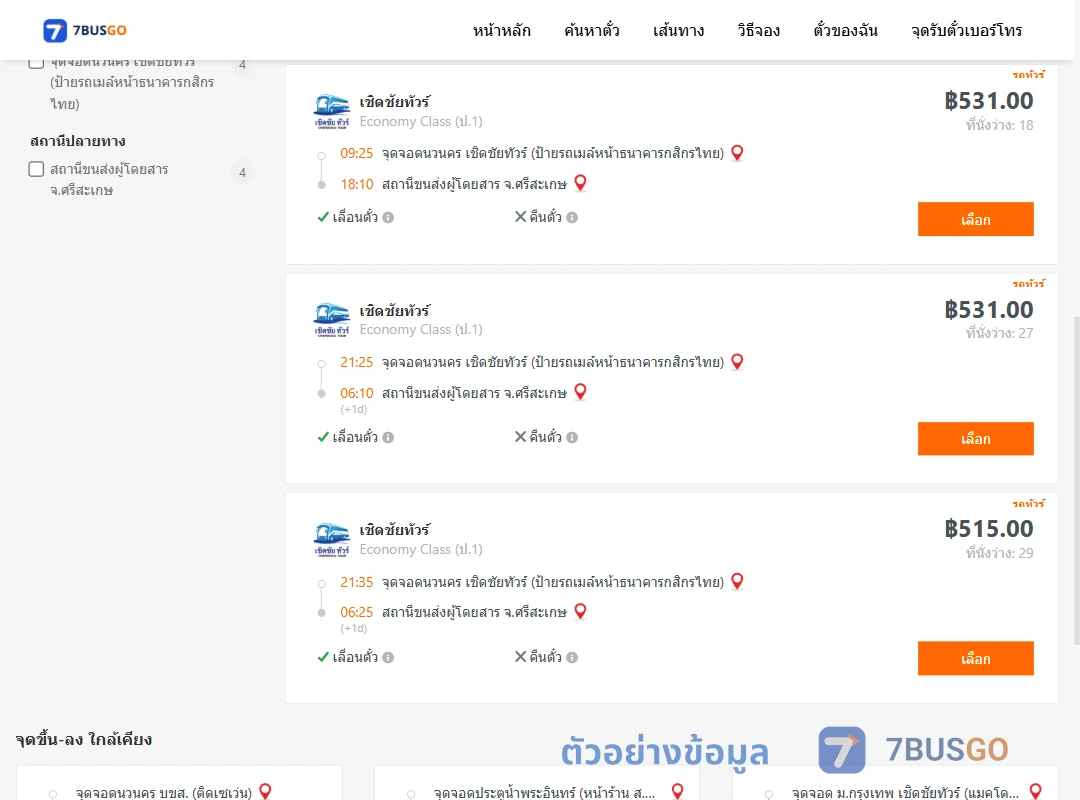Open the เส้นทาง menu item
Viewport: 1080px width, 800px height.
point(678,30)
